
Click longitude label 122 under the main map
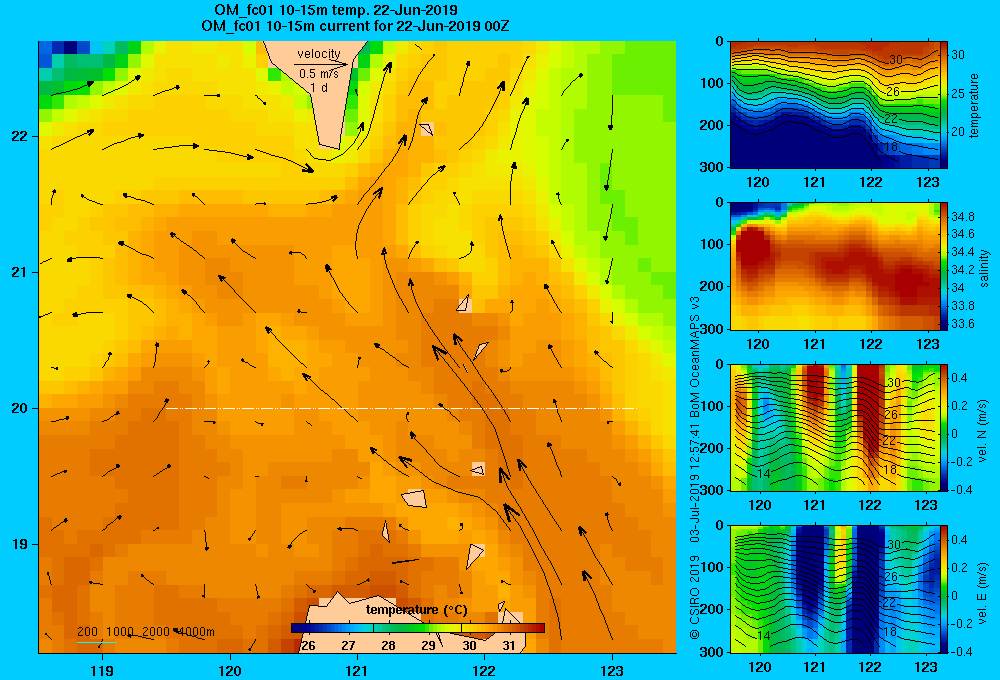click(485, 670)
